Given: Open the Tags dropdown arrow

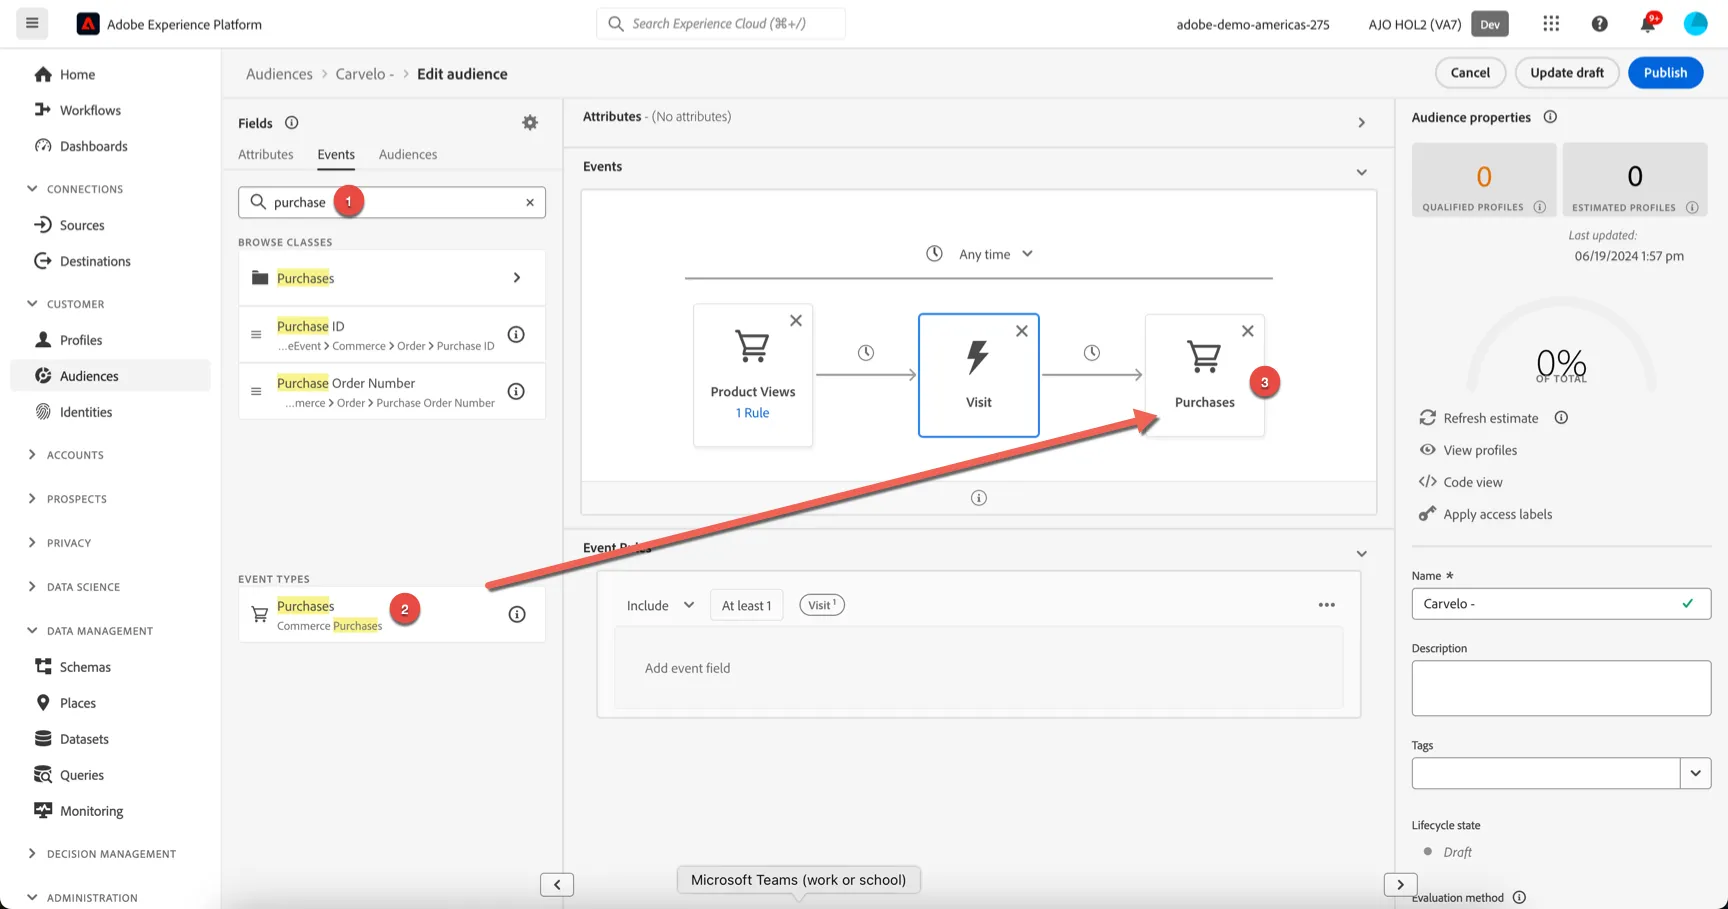Looking at the screenshot, I should 1695,774.
